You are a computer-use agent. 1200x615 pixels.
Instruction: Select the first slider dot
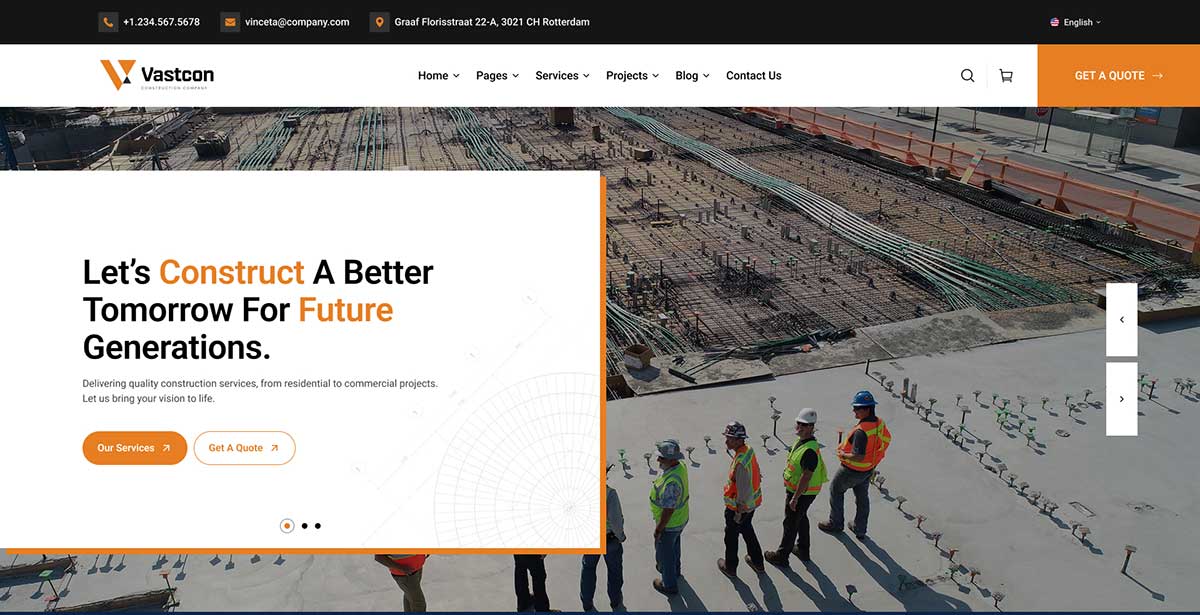click(287, 525)
